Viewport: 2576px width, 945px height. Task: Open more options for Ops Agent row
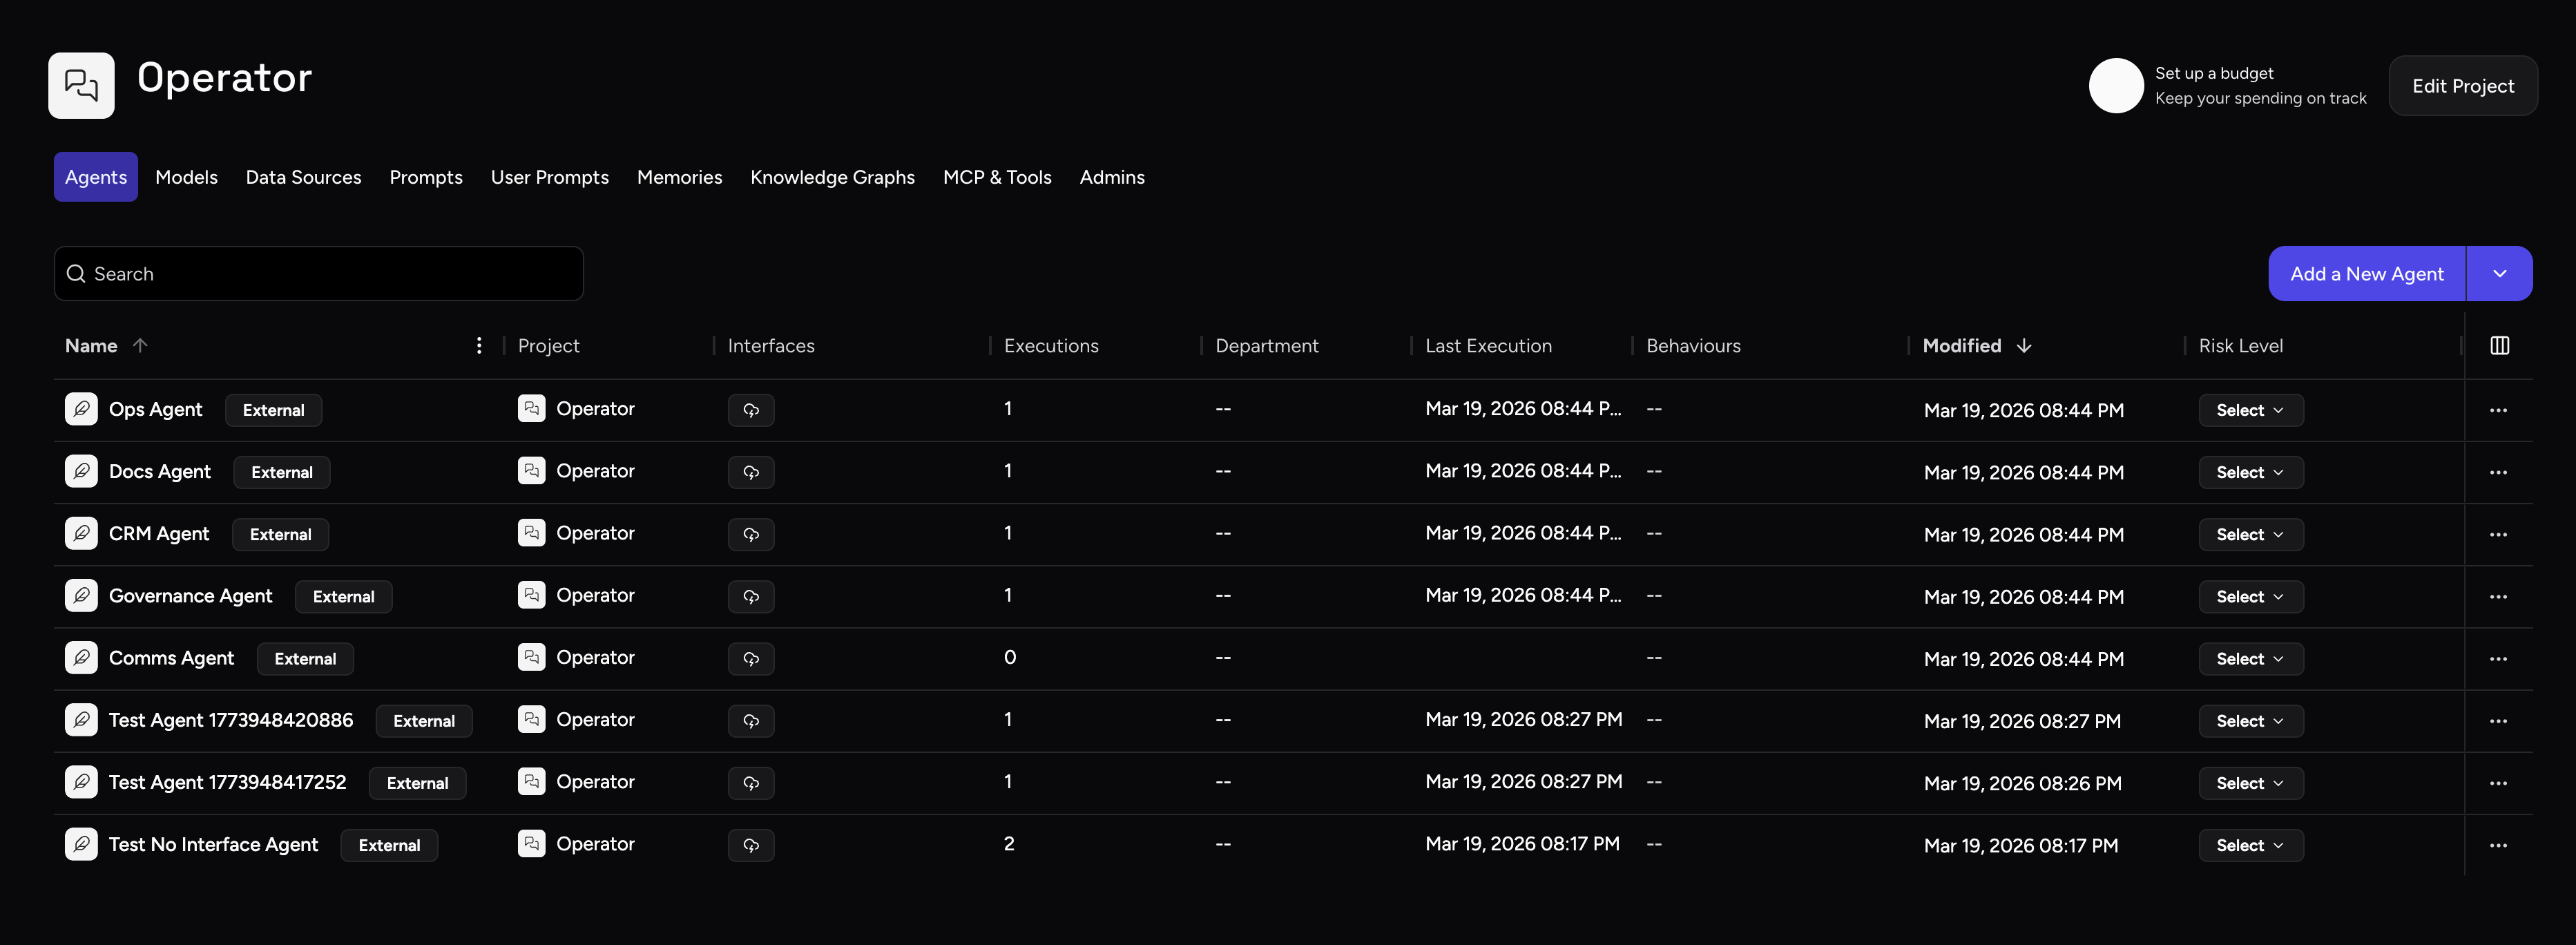pyautogui.click(x=2498, y=410)
